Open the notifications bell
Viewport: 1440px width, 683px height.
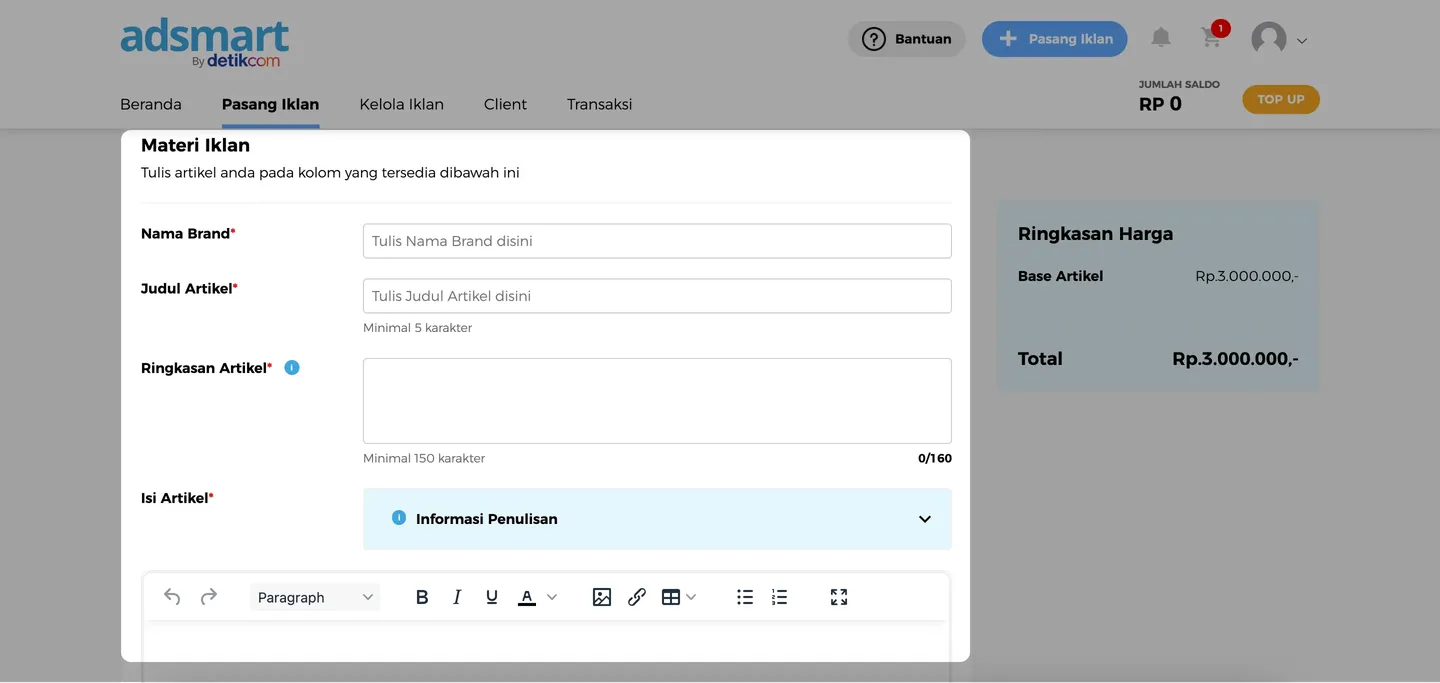[x=1160, y=38]
